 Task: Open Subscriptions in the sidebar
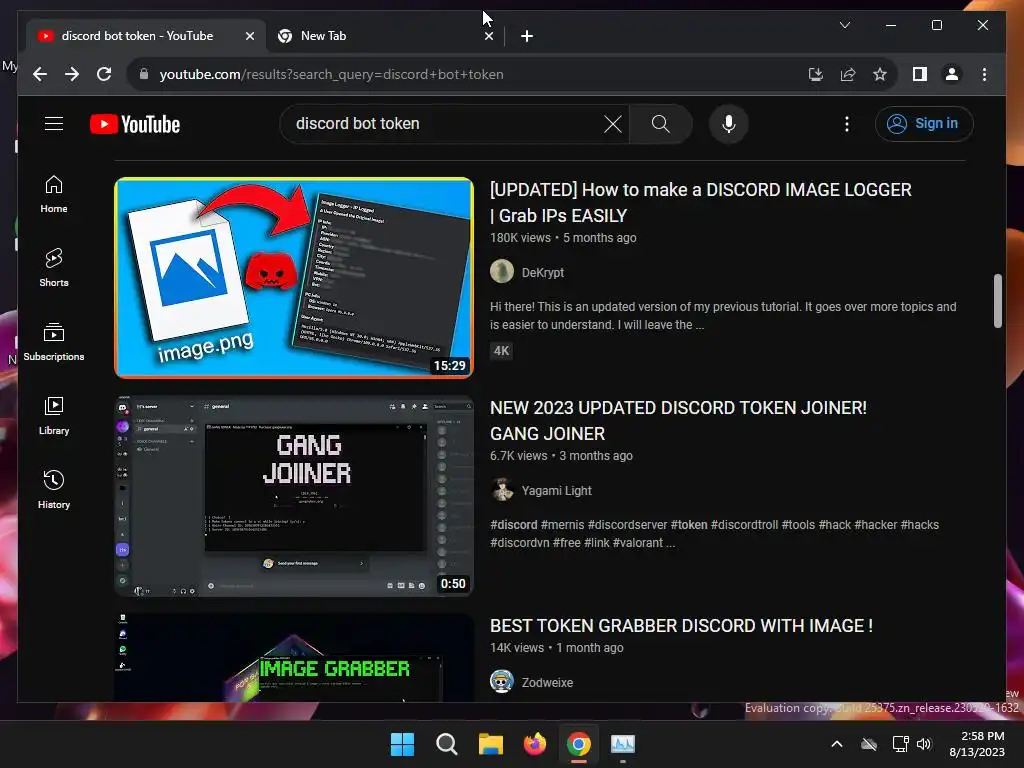(x=54, y=342)
